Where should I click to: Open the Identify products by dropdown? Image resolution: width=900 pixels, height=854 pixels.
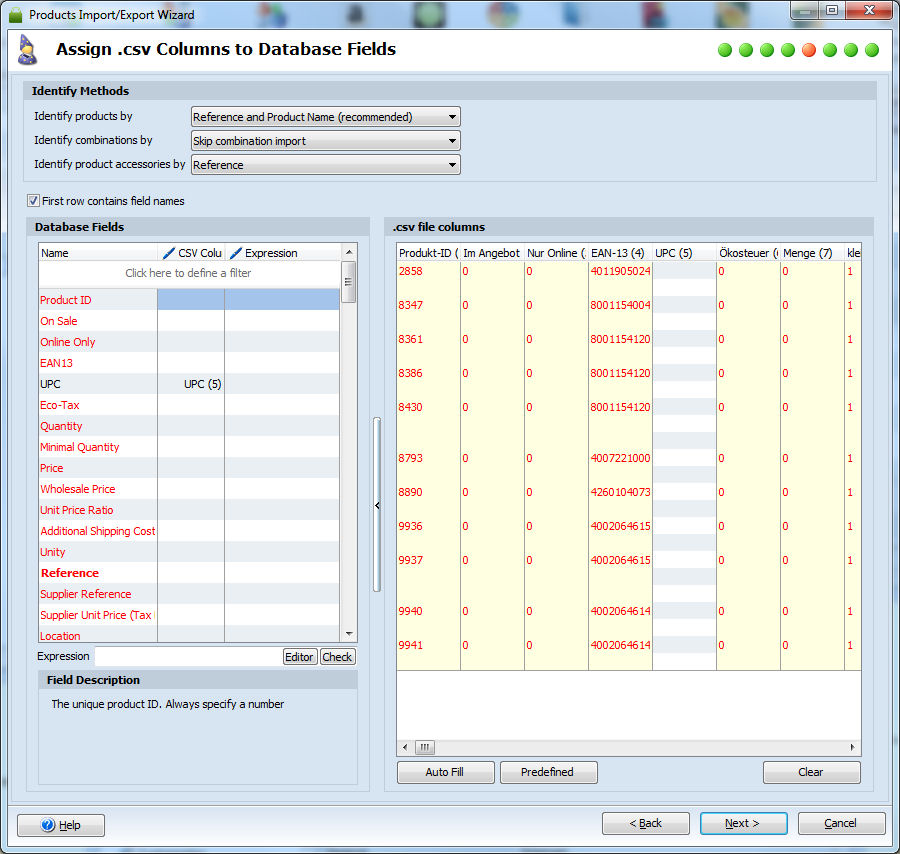[325, 117]
